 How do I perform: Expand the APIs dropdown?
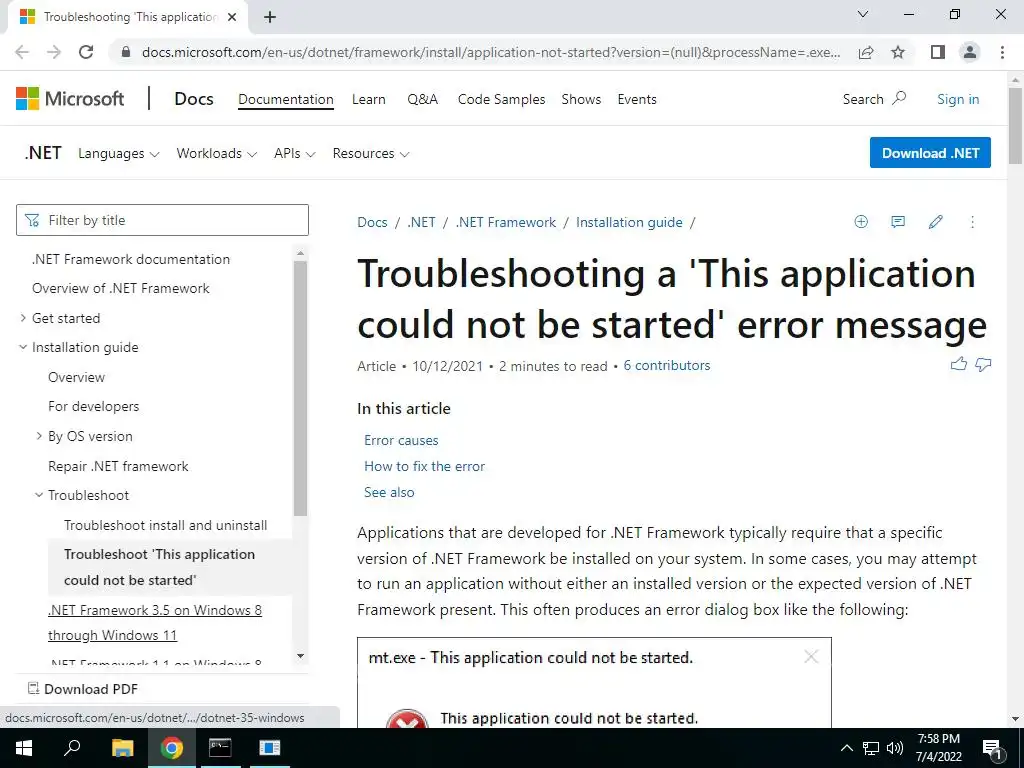click(x=295, y=153)
